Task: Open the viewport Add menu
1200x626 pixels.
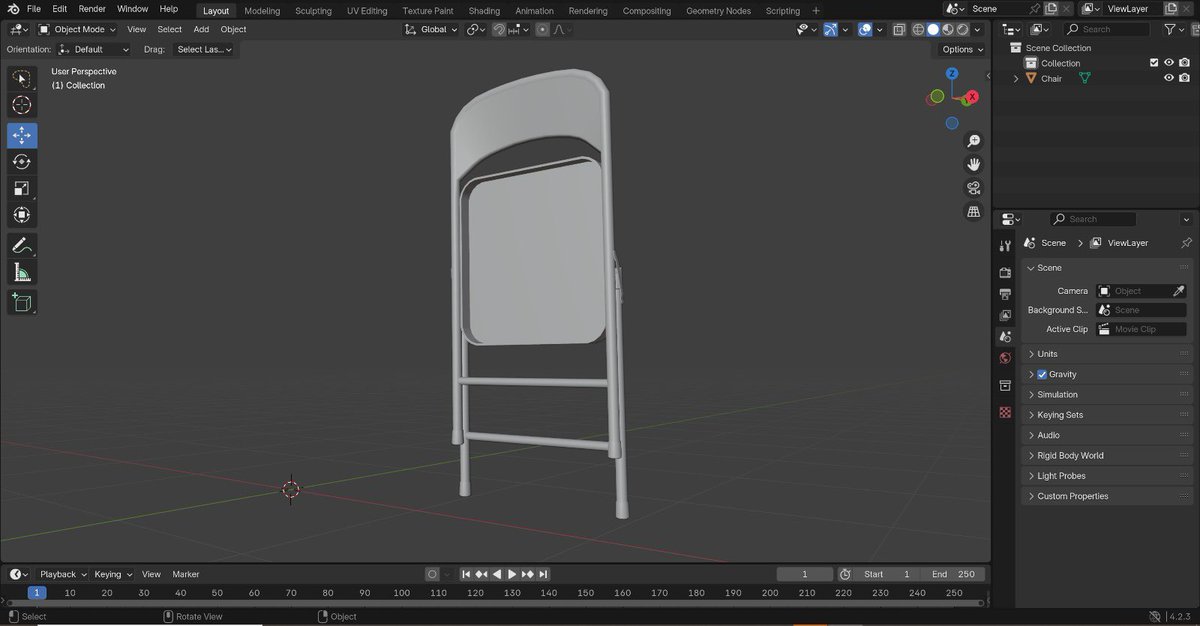Action: pos(201,30)
